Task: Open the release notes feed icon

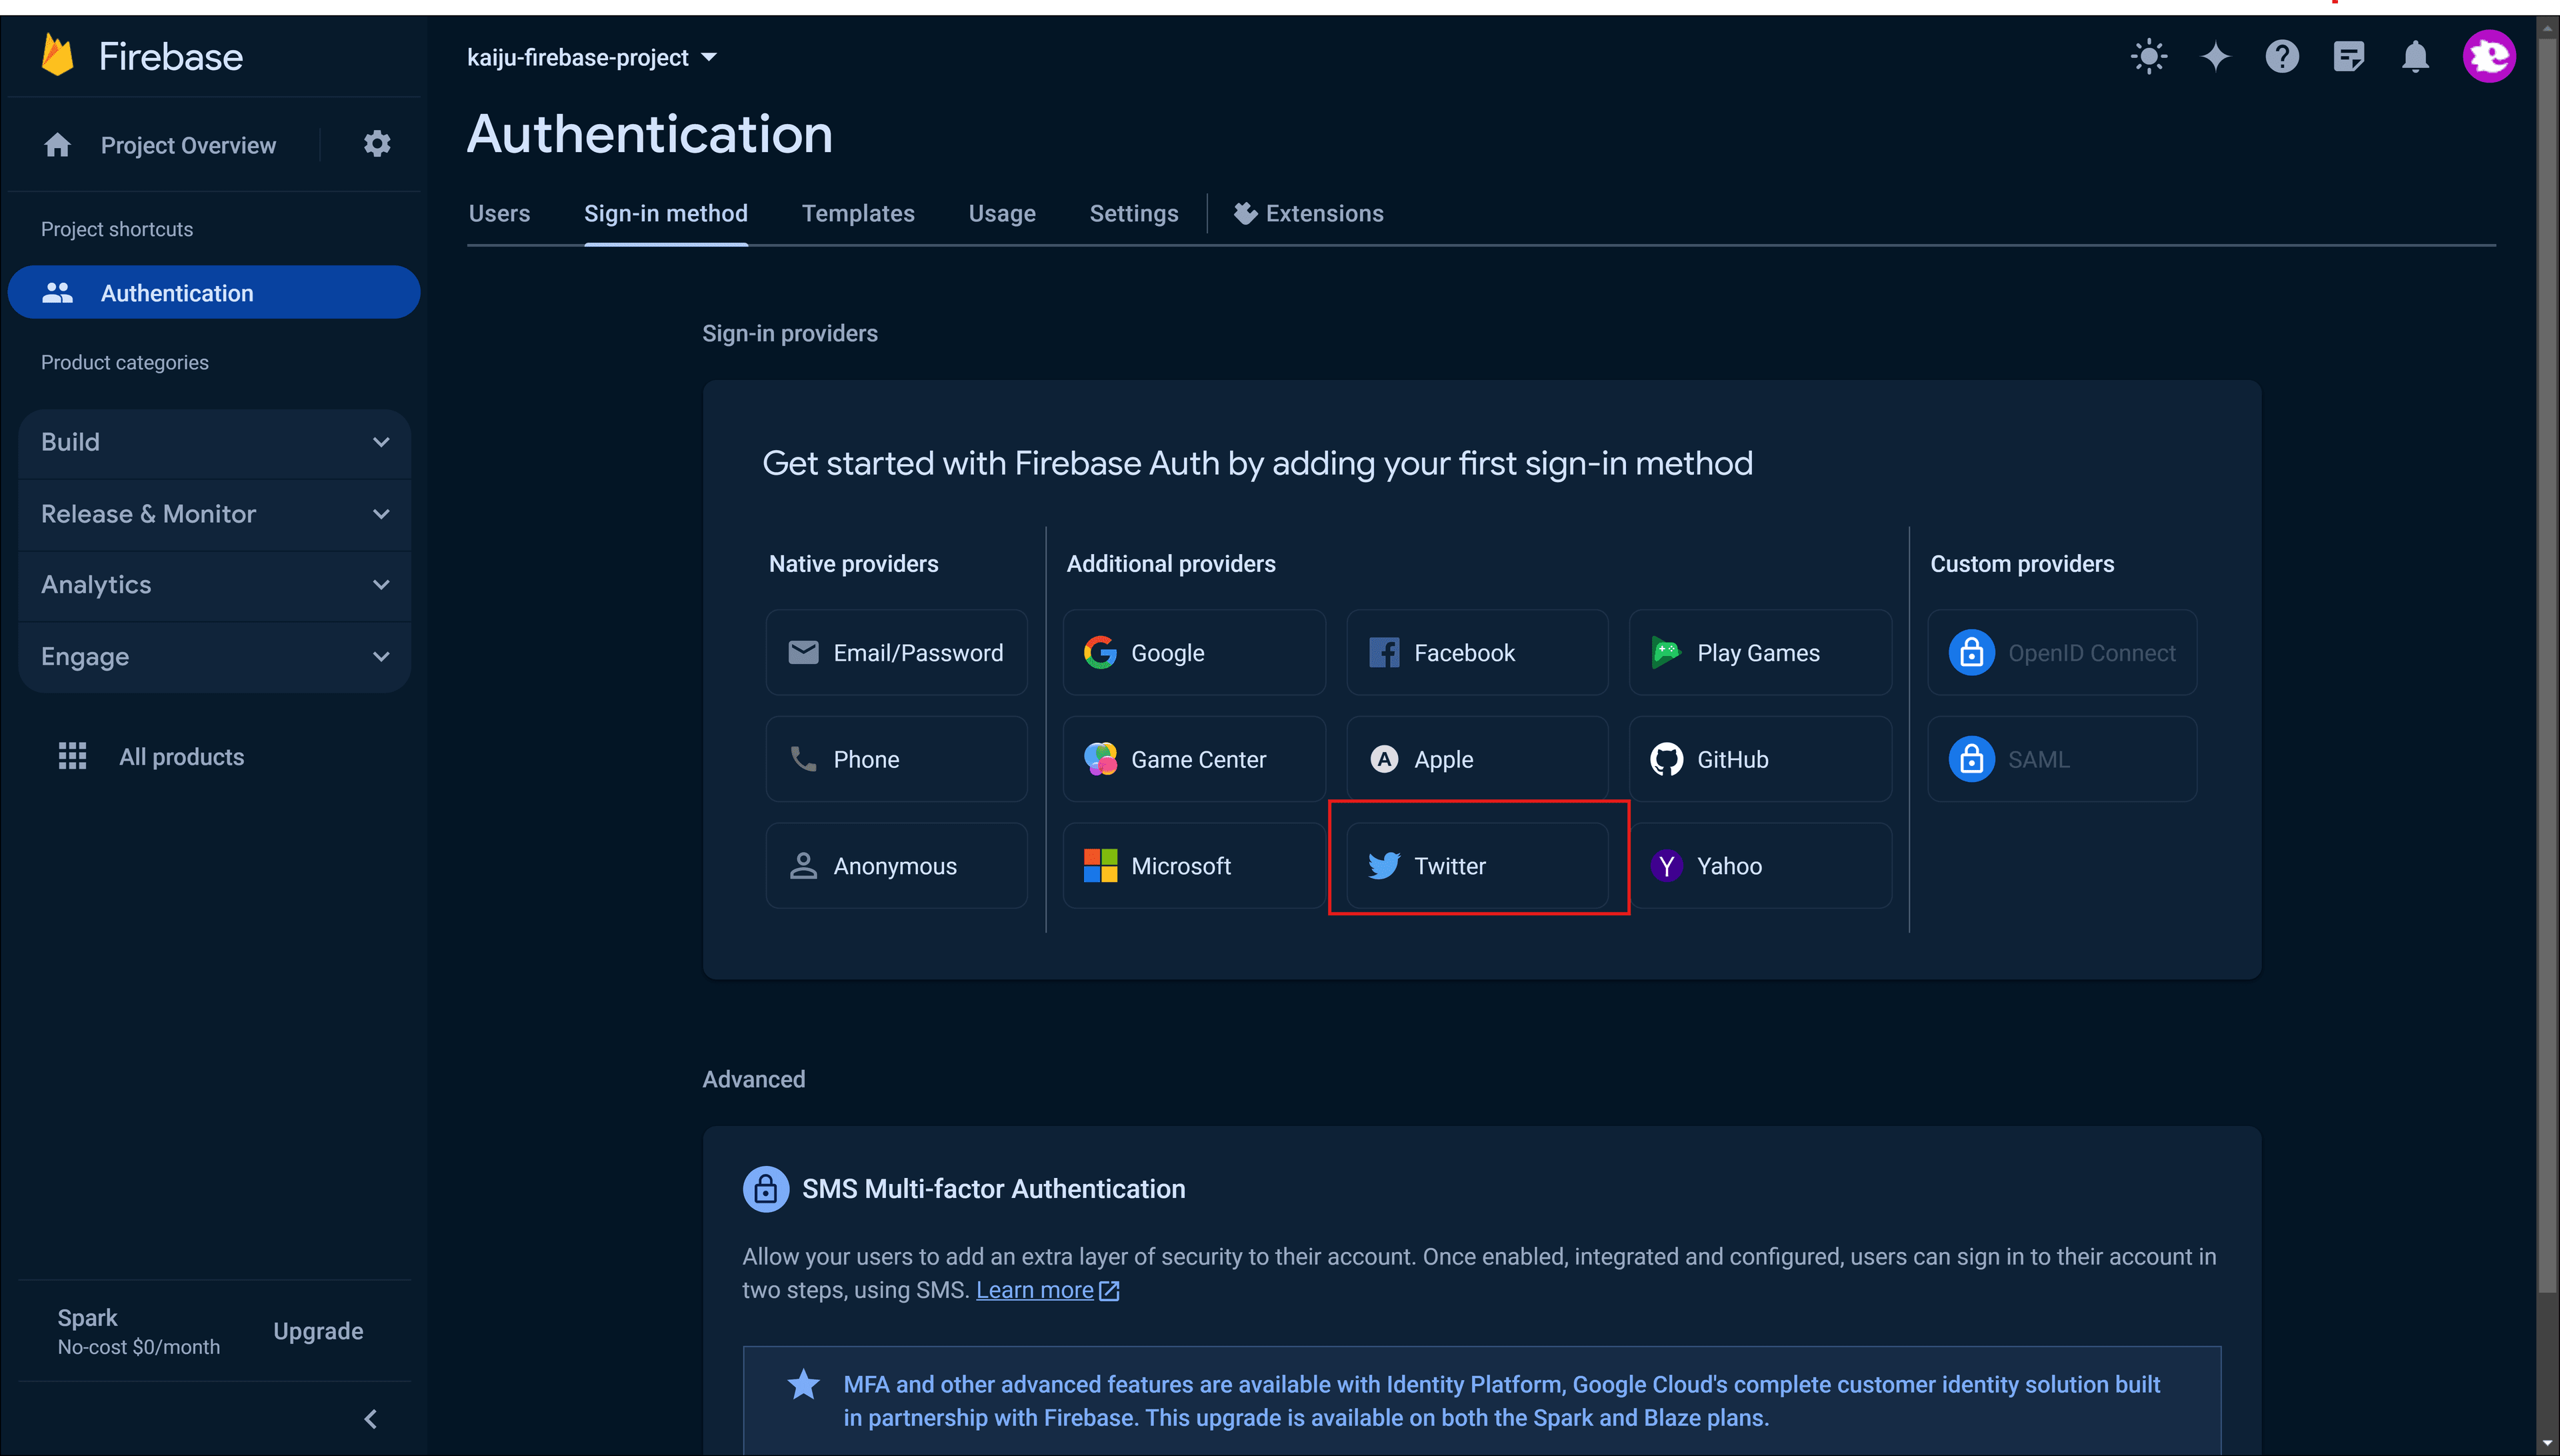Action: click(2348, 56)
